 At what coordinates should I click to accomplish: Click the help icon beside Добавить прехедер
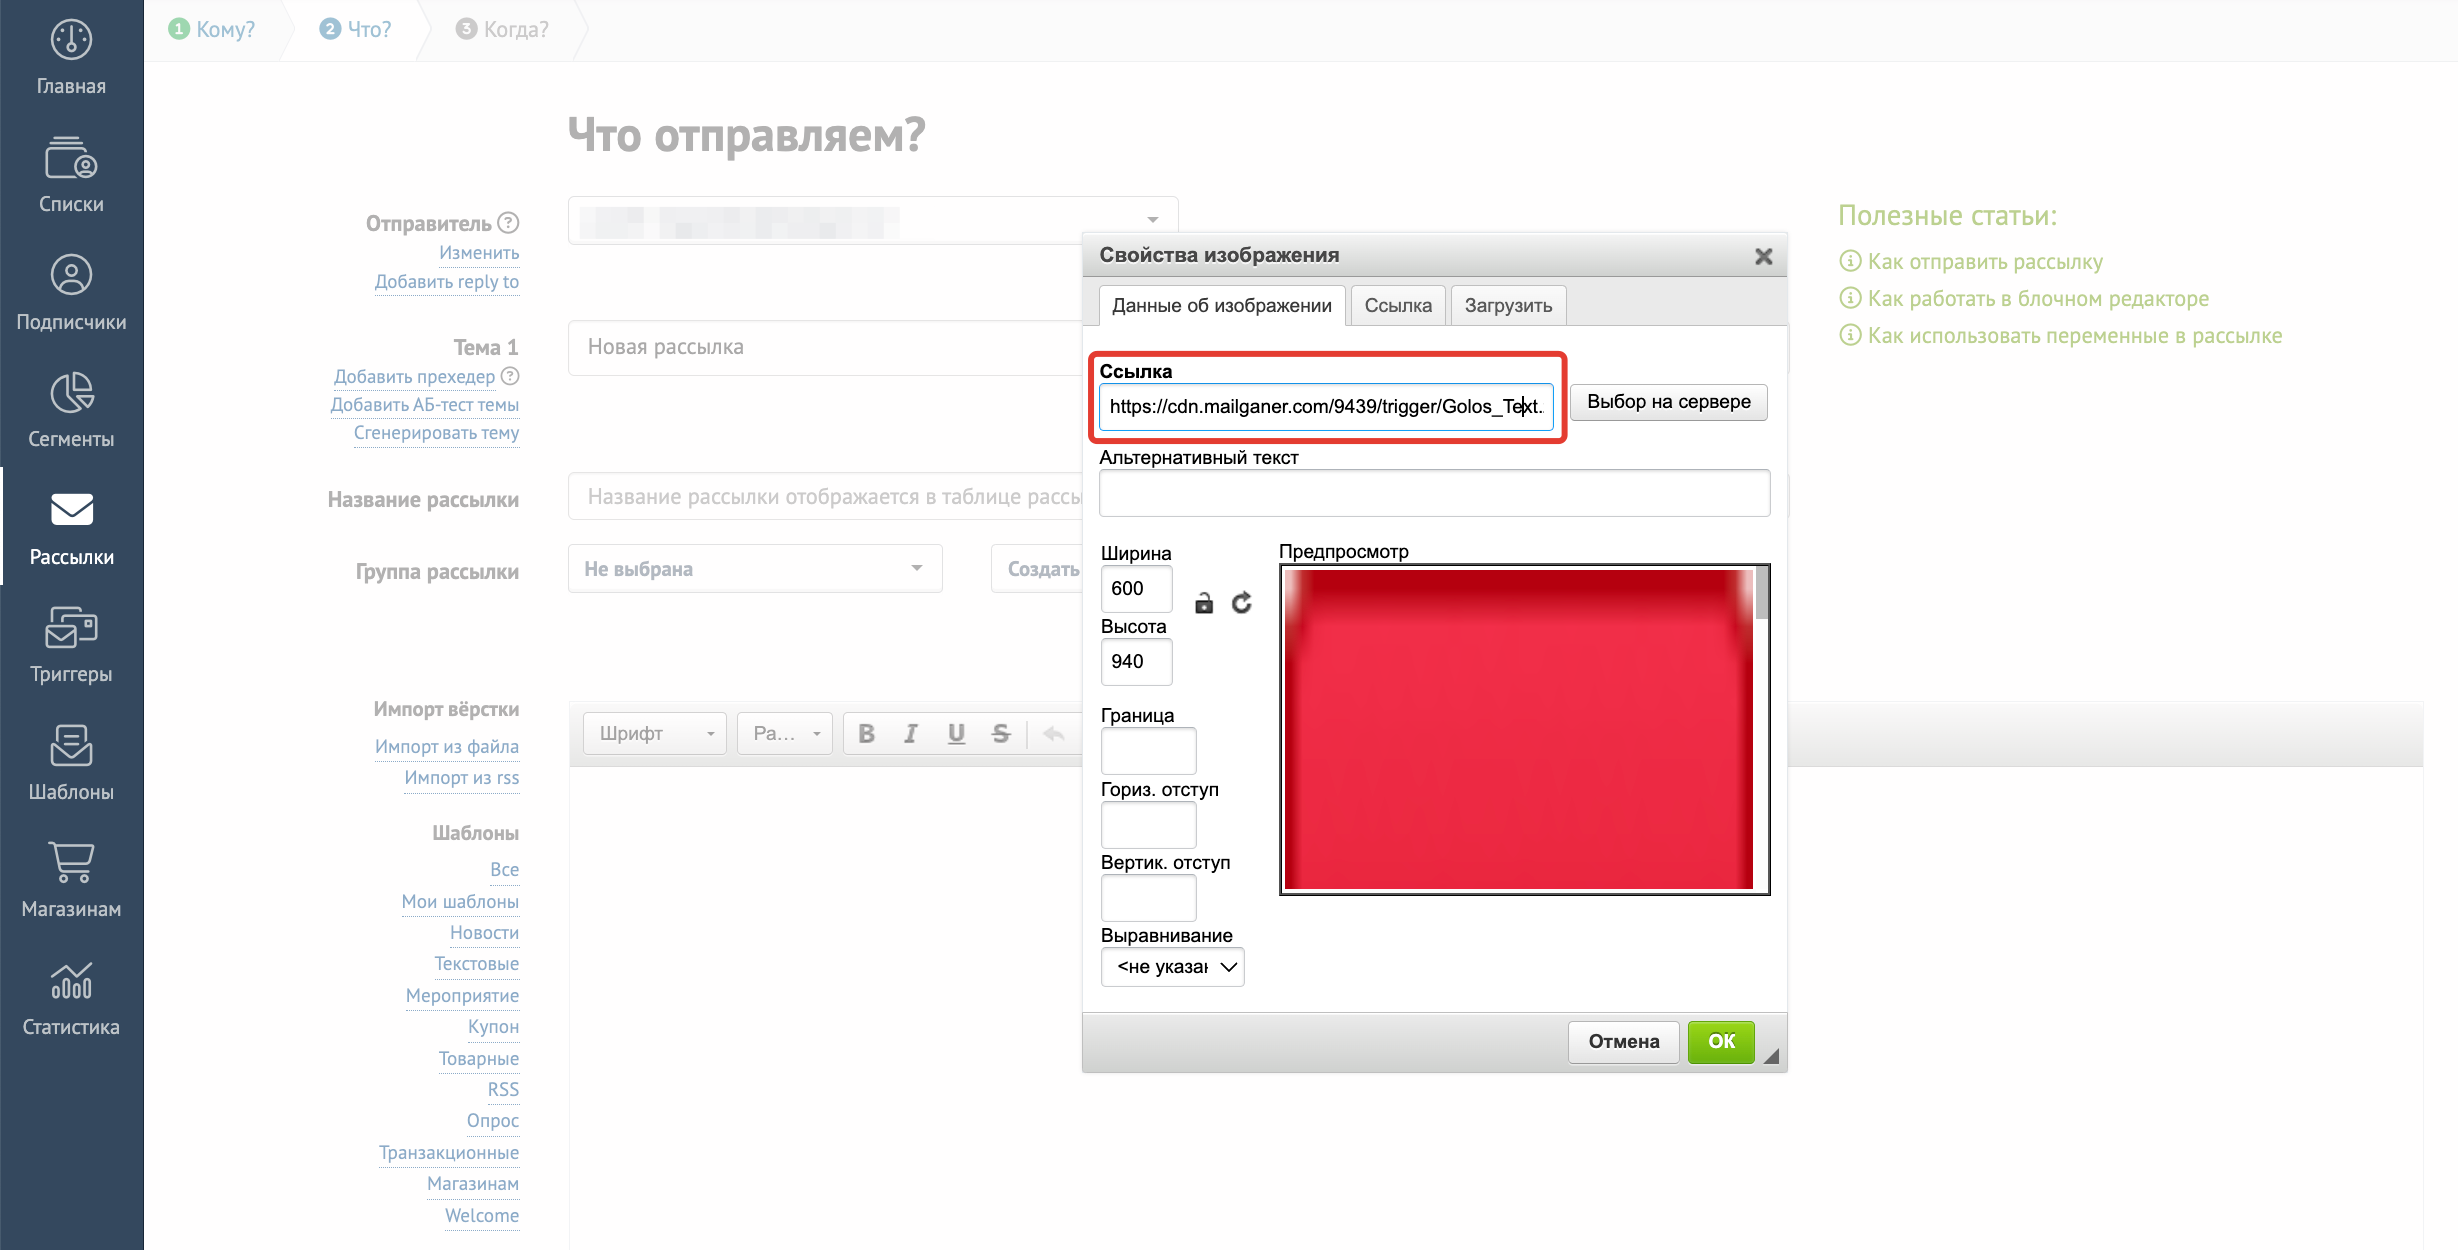[510, 376]
